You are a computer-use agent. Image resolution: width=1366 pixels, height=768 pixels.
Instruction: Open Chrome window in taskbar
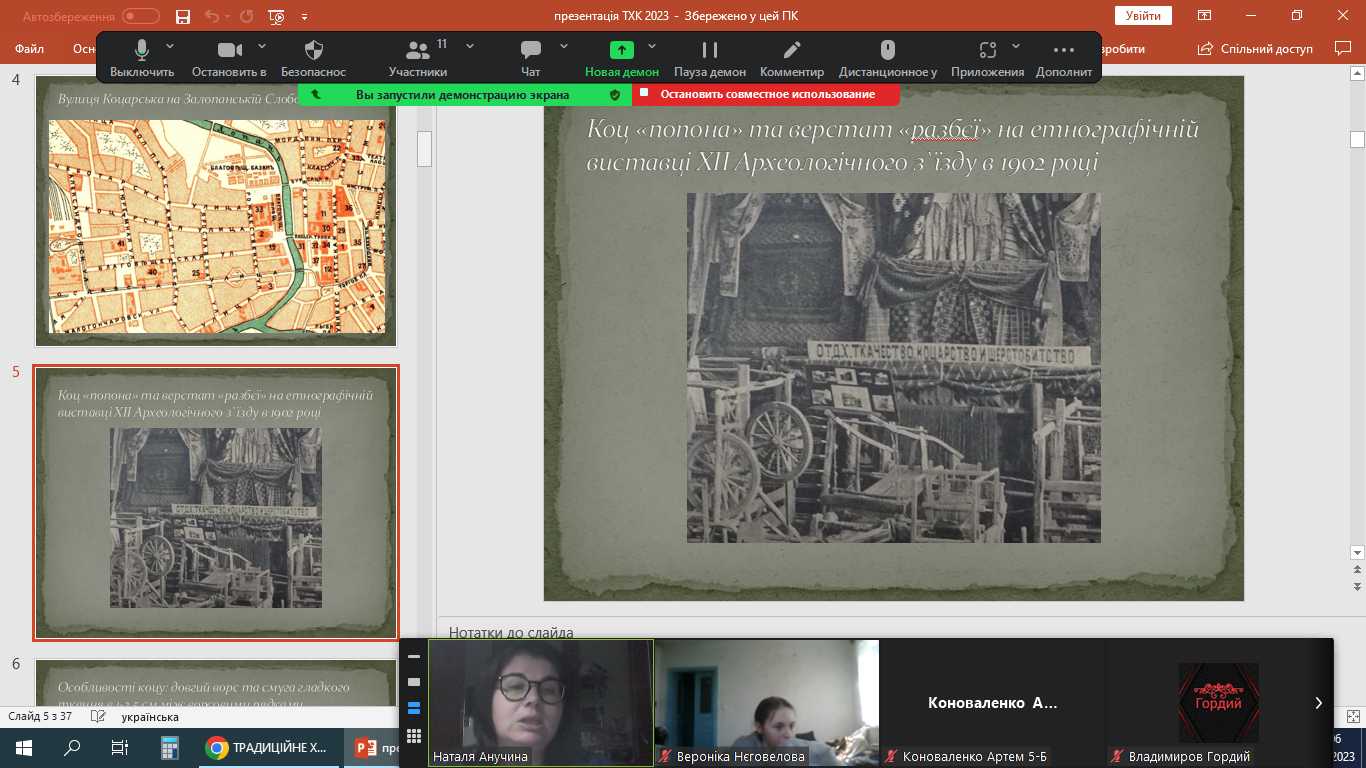(x=266, y=748)
